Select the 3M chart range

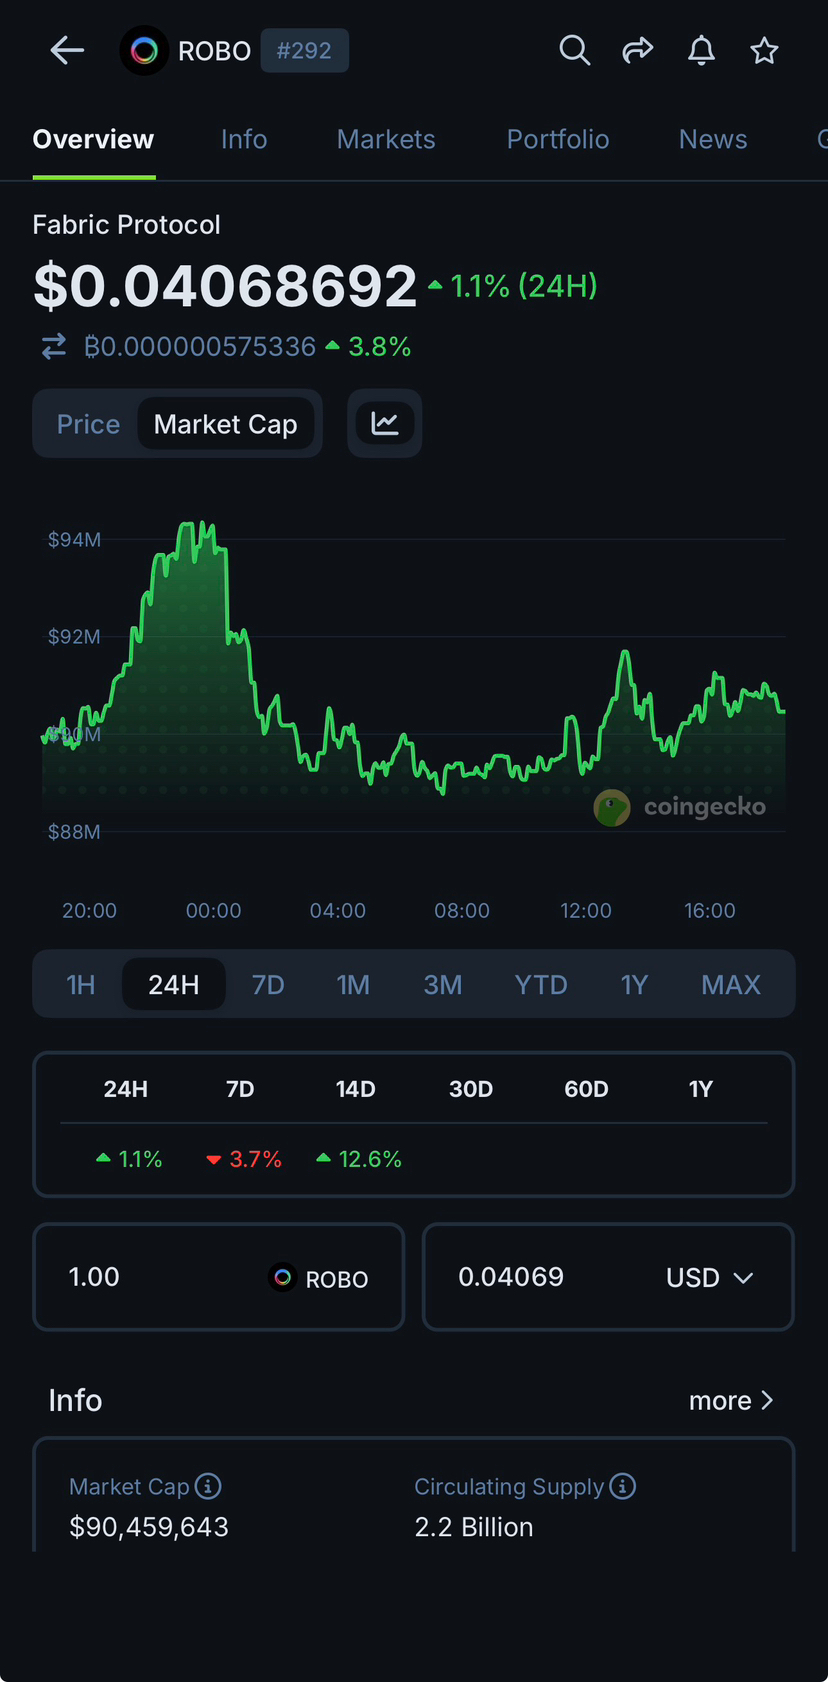[443, 985]
